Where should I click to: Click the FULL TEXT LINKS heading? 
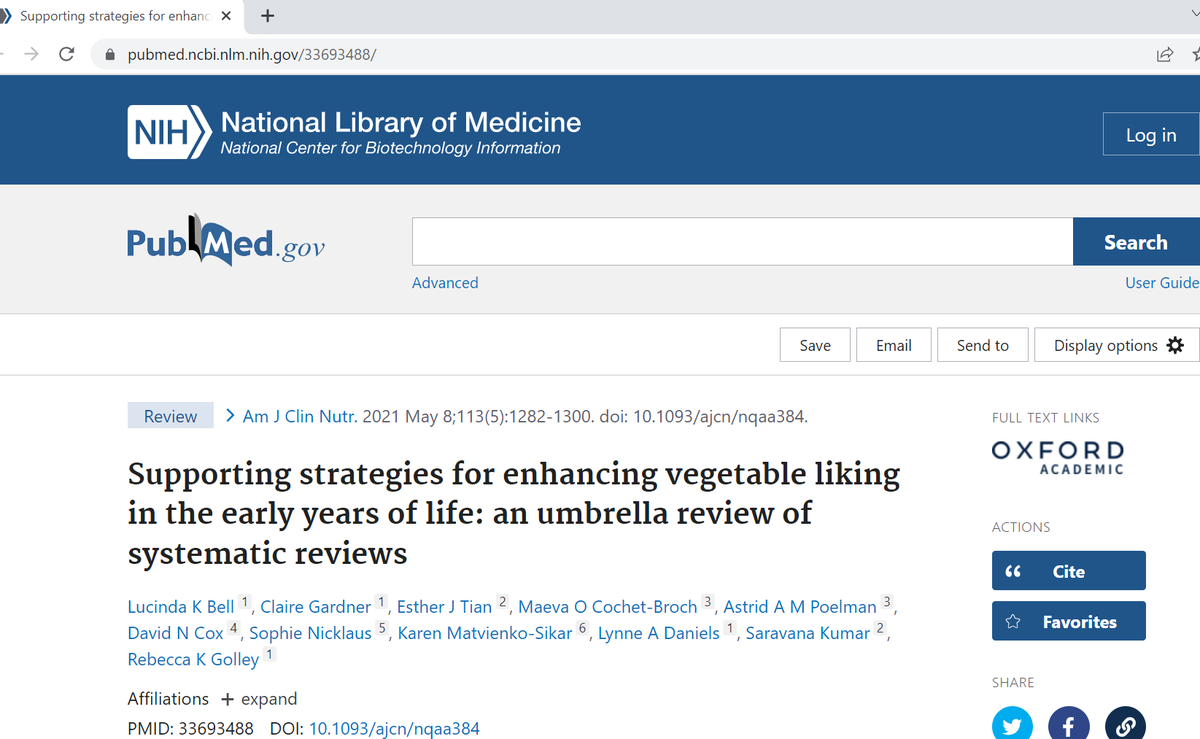[1045, 417]
